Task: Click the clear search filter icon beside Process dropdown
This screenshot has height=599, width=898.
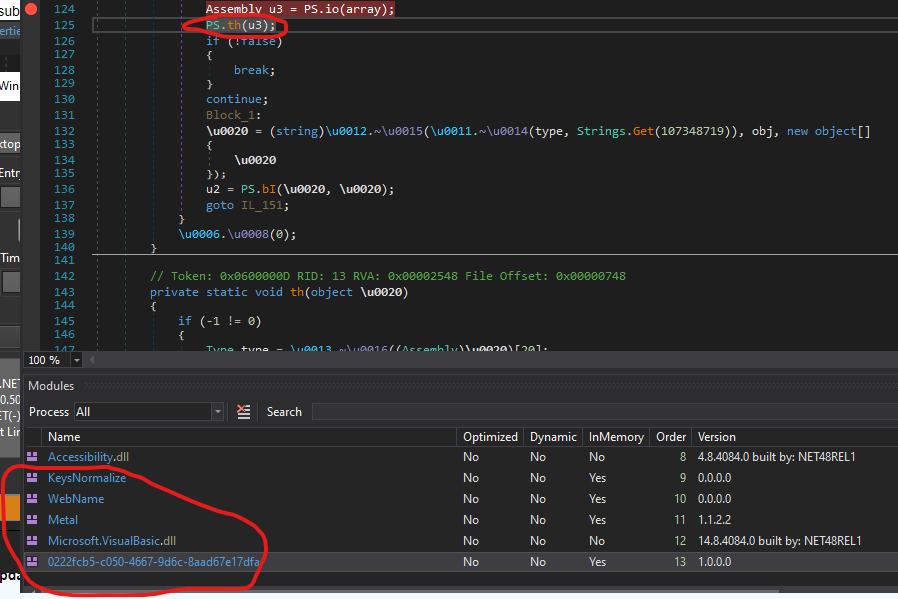Action: pyautogui.click(x=244, y=412)
